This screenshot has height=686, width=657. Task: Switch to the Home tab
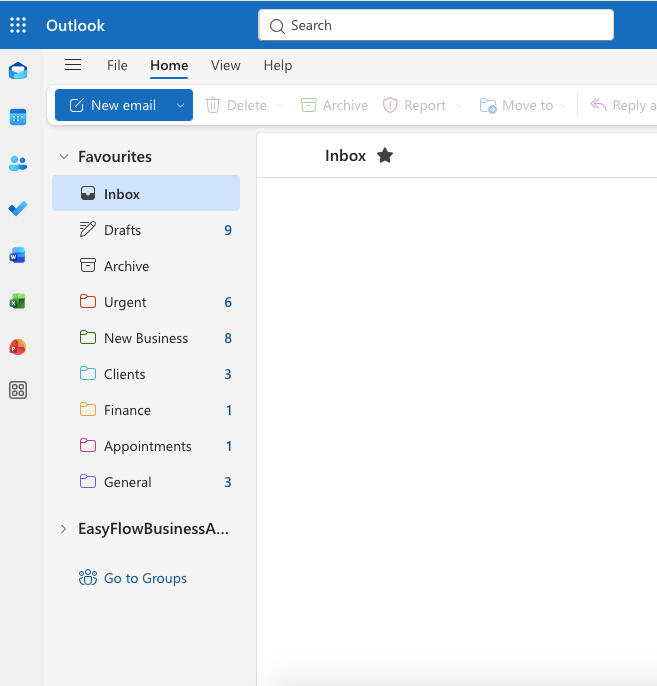point(169,65)
